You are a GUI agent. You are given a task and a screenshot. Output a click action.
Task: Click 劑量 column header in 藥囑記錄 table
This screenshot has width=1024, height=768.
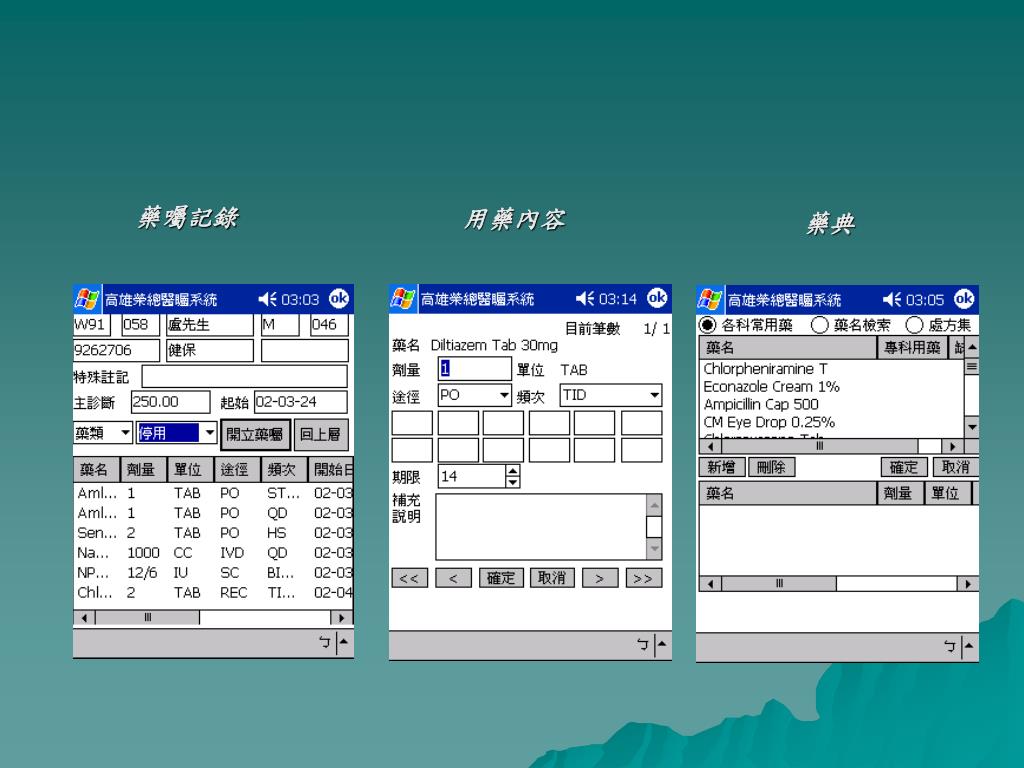point(143,470)
